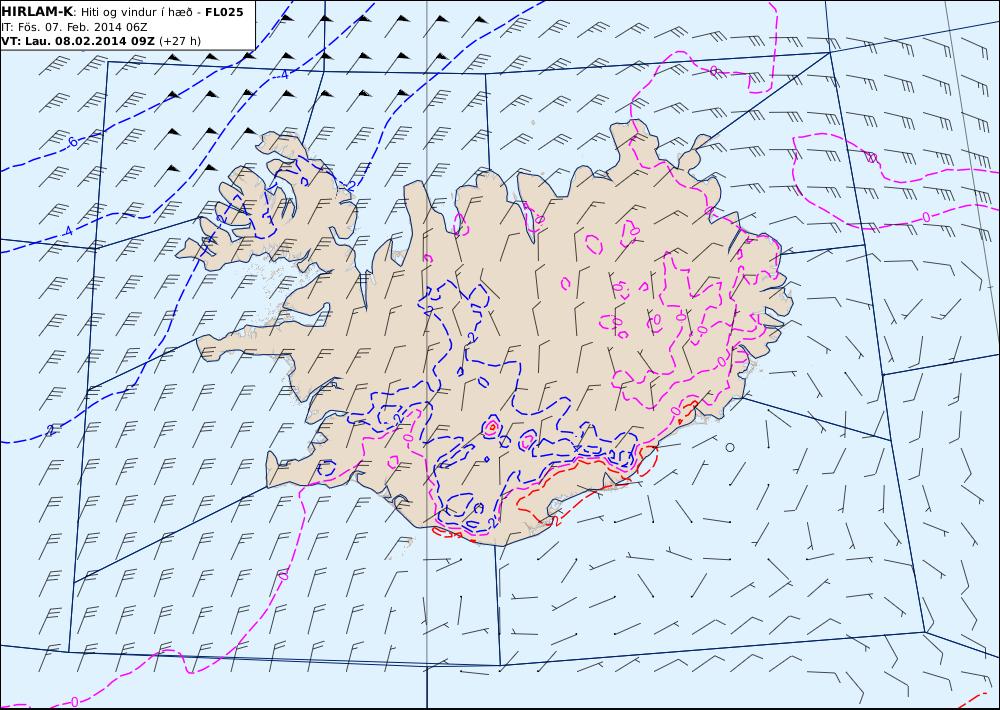Click the blue '-6' isotherm label

[72, 142]
